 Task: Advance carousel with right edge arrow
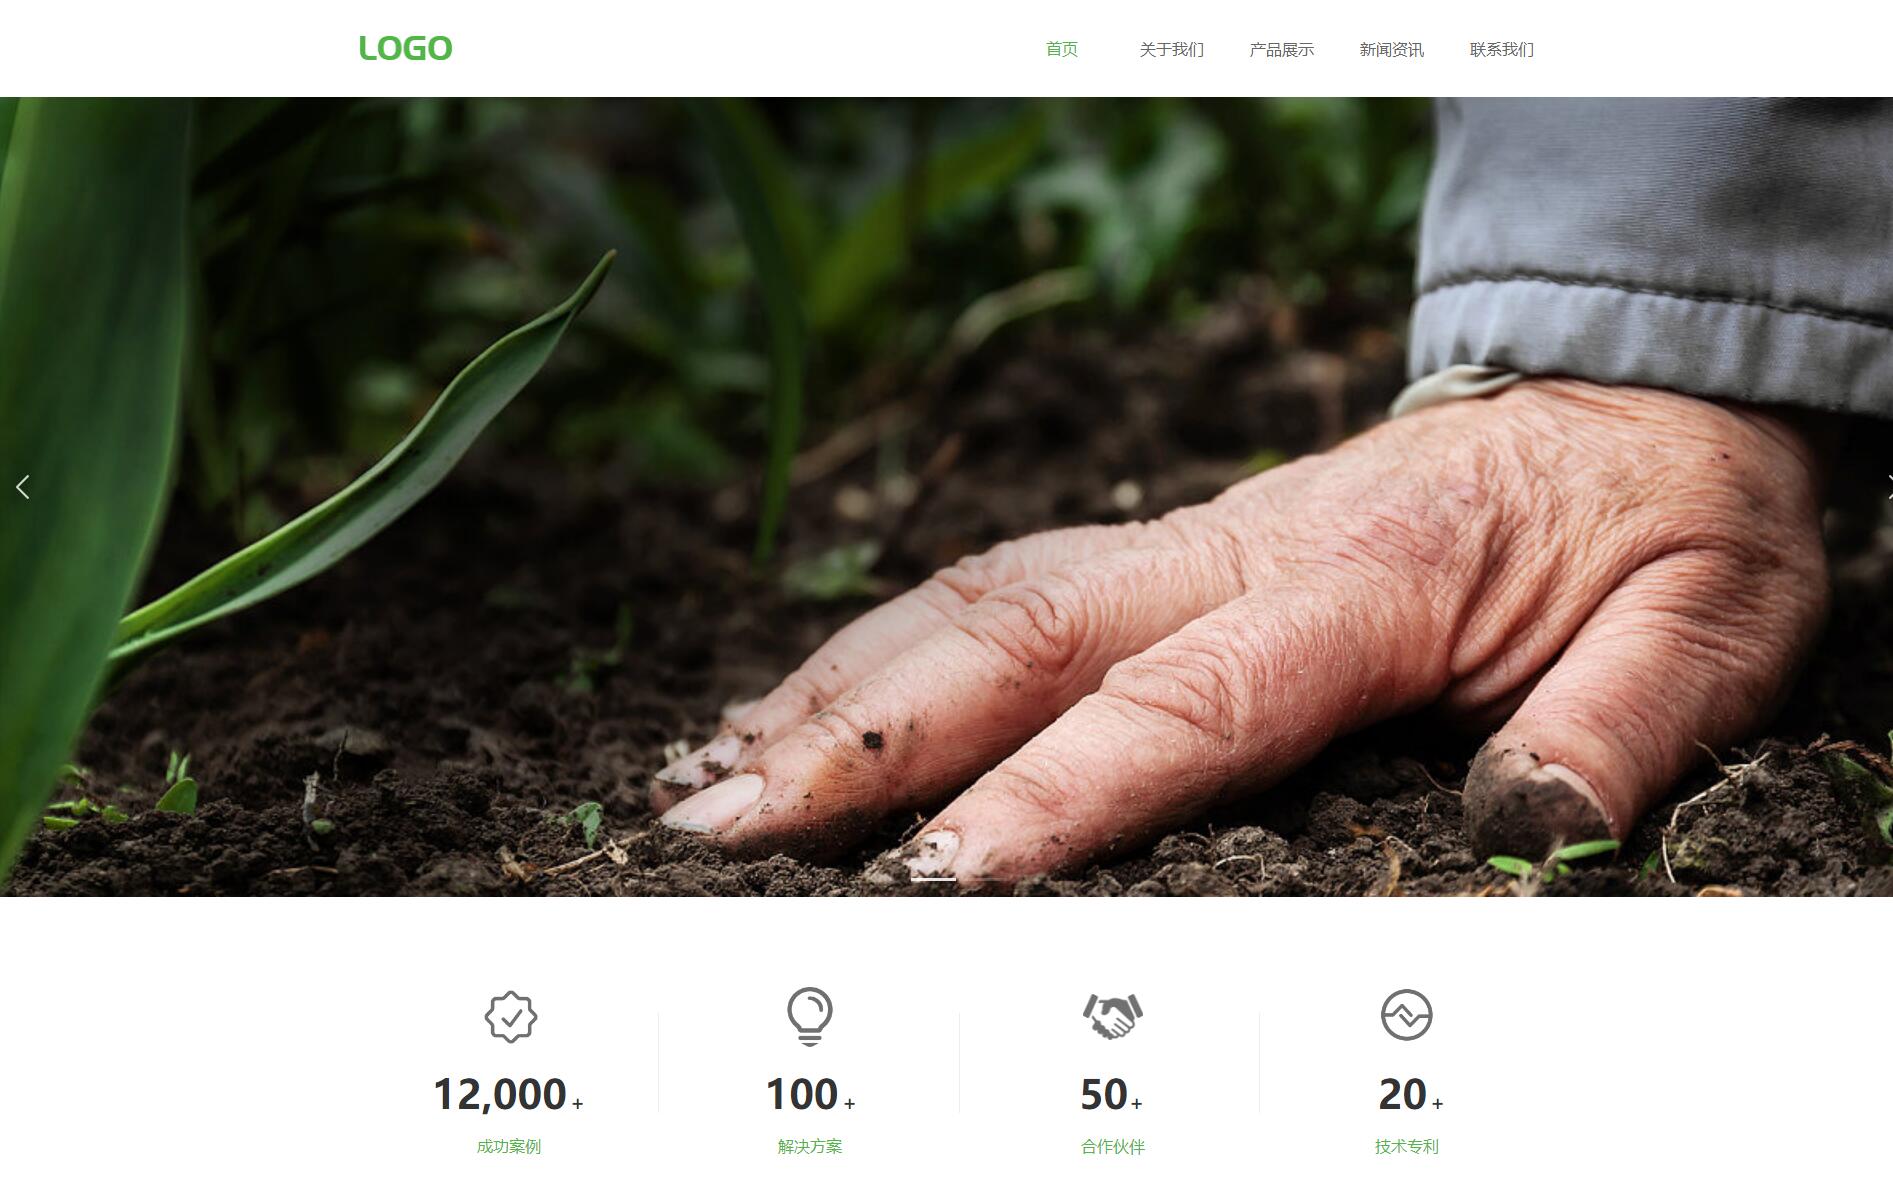point(1887,487)
